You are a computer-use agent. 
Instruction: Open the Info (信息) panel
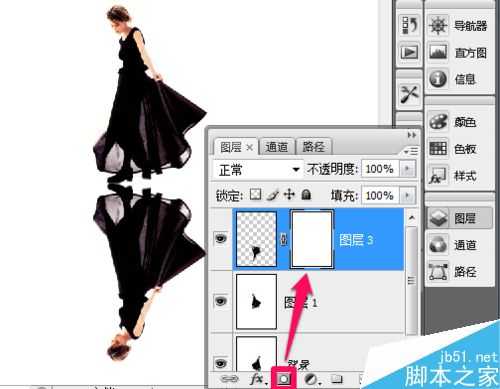click(x=459, y=79)
